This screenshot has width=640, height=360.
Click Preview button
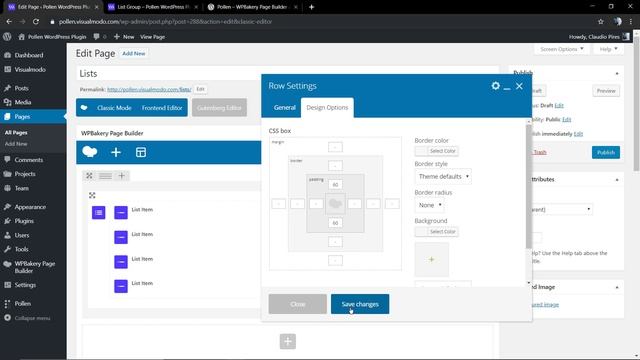coord(606,91)
